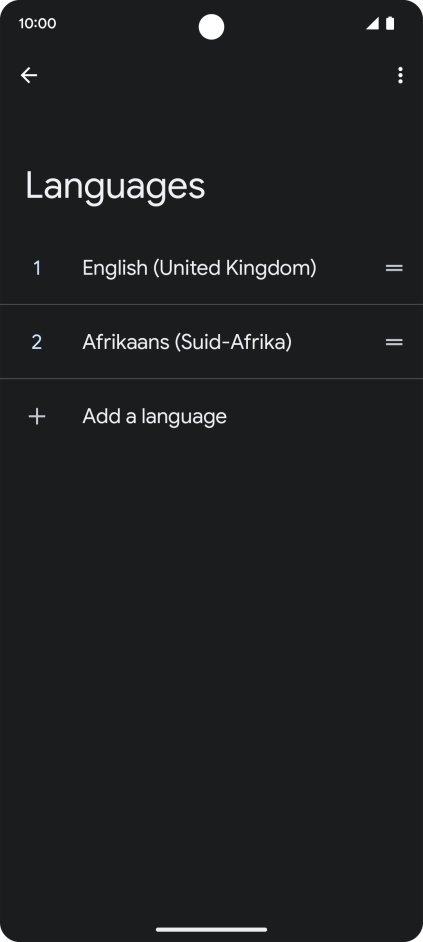Tap the battery status icon
423x942 pixels.
[x=391, y=23]
